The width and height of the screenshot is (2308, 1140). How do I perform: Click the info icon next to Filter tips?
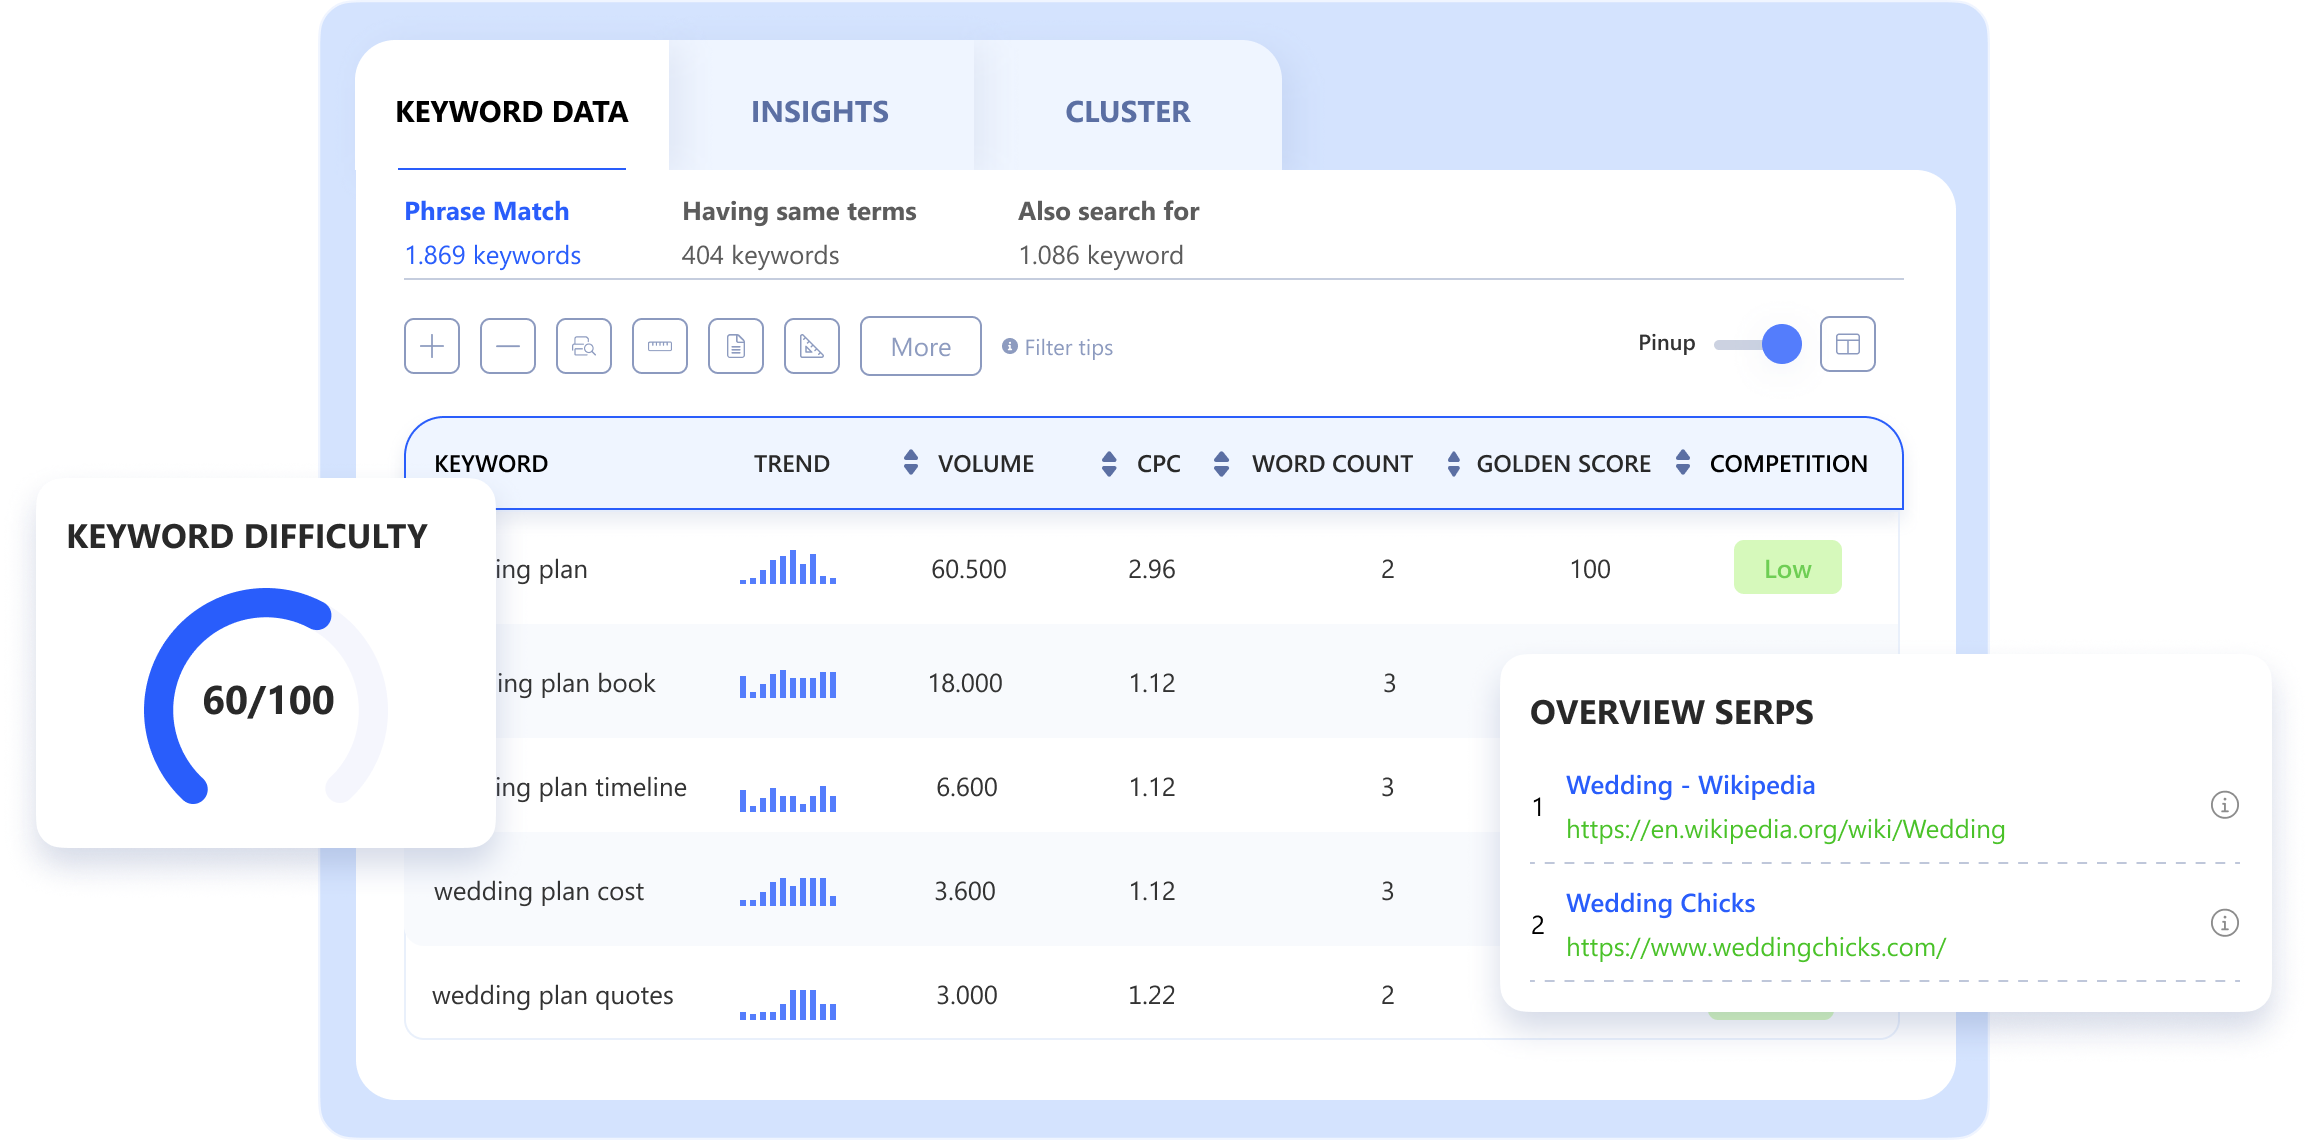1009,347
